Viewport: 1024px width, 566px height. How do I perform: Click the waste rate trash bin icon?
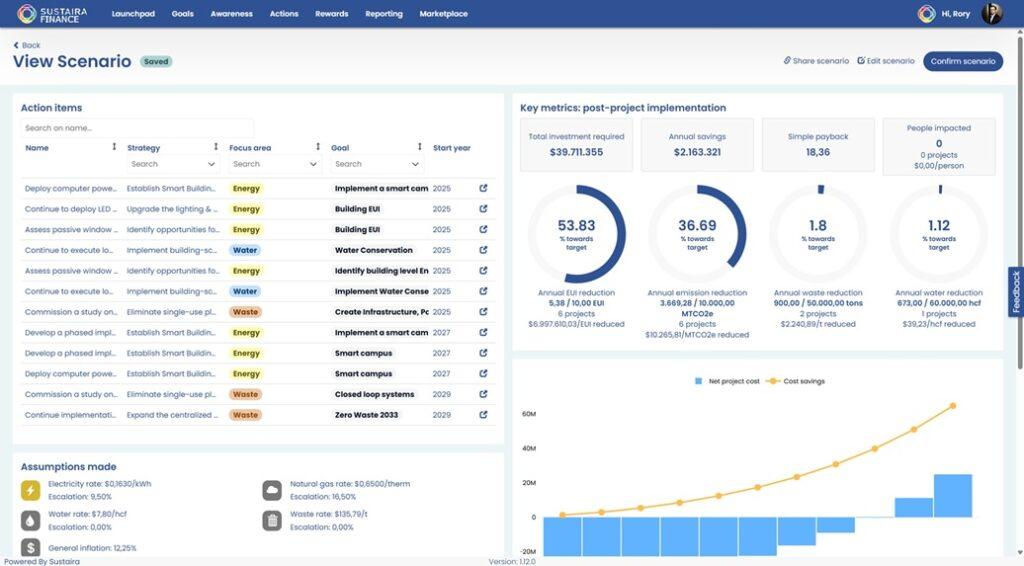[272, 520]
